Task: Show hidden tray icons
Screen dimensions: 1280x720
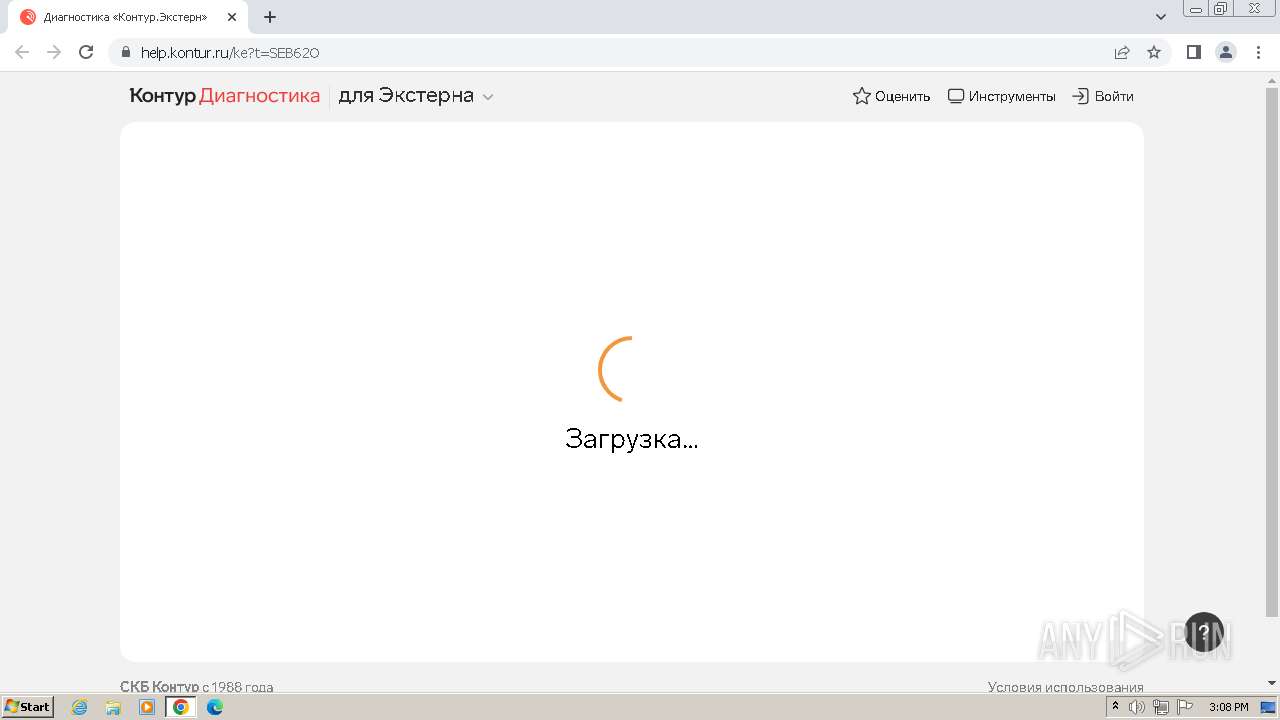Action: (x=1115, y=707)
